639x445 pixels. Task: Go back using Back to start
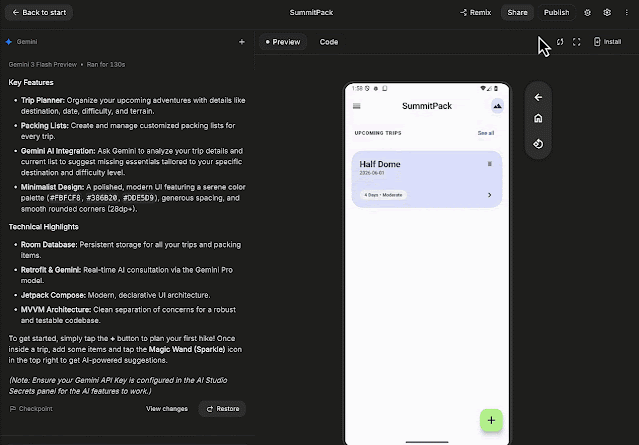pos(39,13)
